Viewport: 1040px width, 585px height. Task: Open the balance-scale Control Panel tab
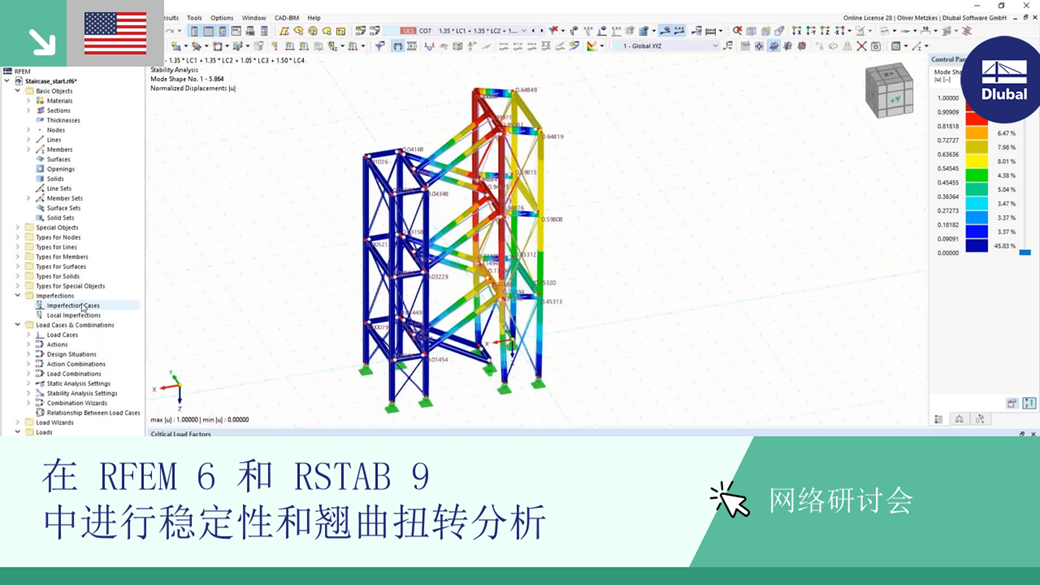(x=959, y=419)
